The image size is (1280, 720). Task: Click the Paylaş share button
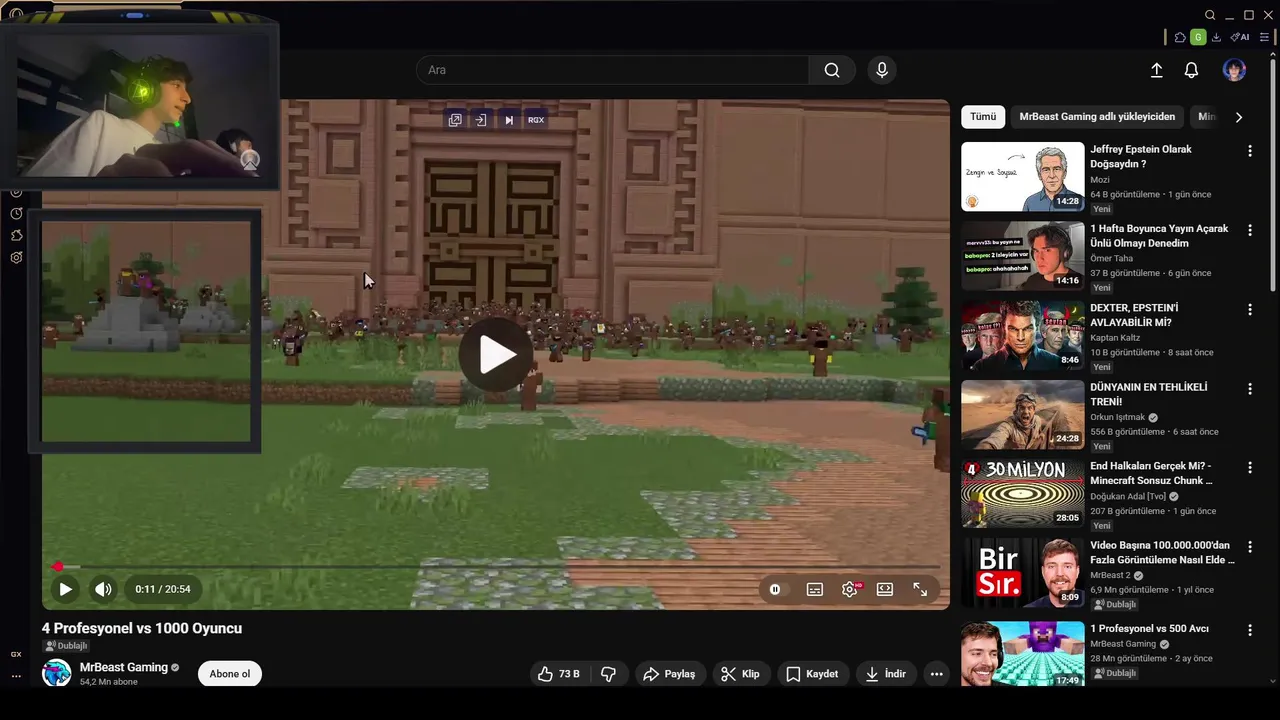pyautogui.click(x=669, y=674)
